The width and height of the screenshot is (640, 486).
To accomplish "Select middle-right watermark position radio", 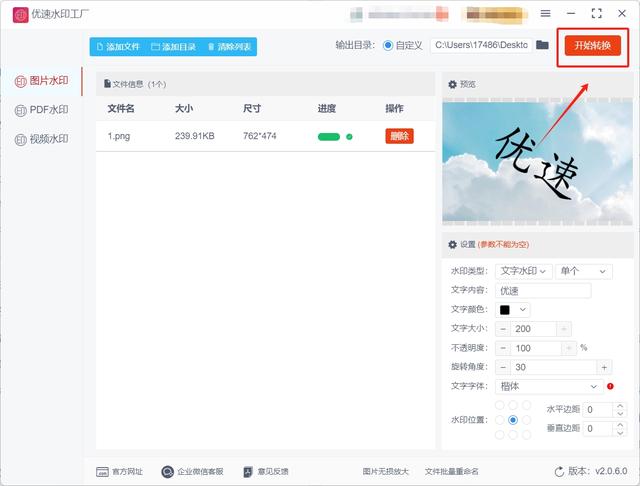I will click(527, 420).
